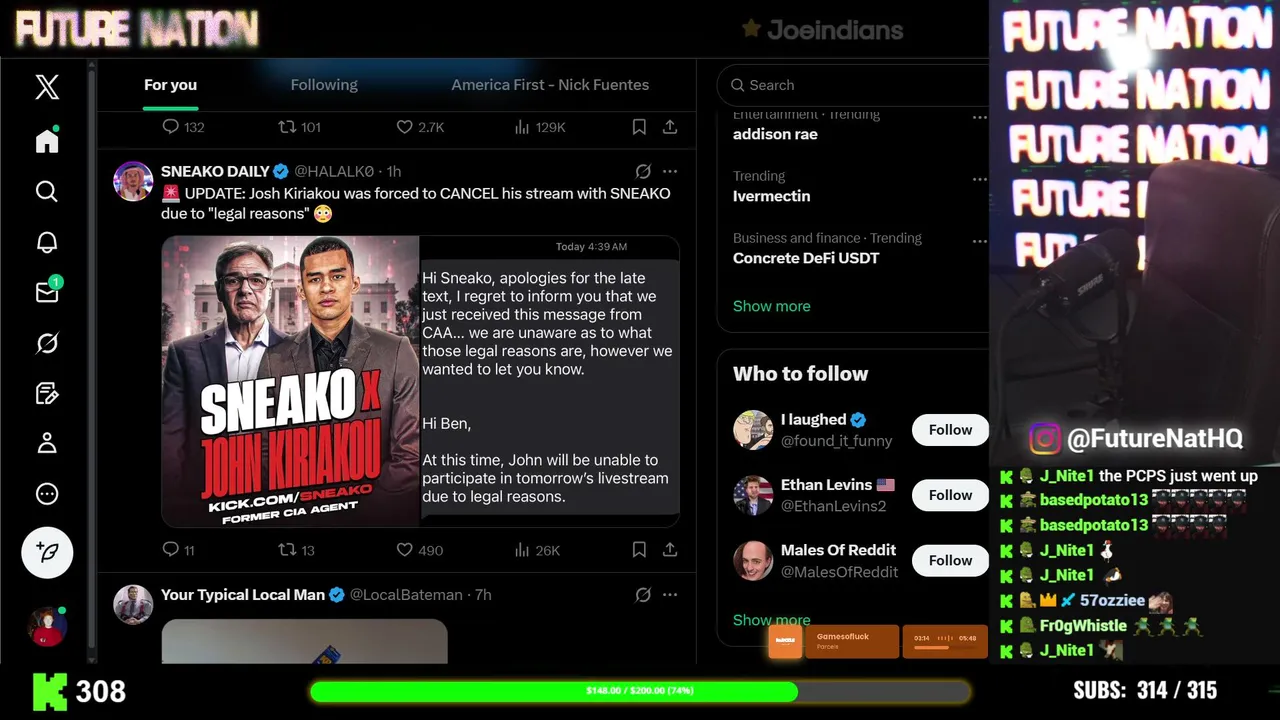Switch to America First - Nick Fuentes tab

pyautogui.click(x=550, y=85)
